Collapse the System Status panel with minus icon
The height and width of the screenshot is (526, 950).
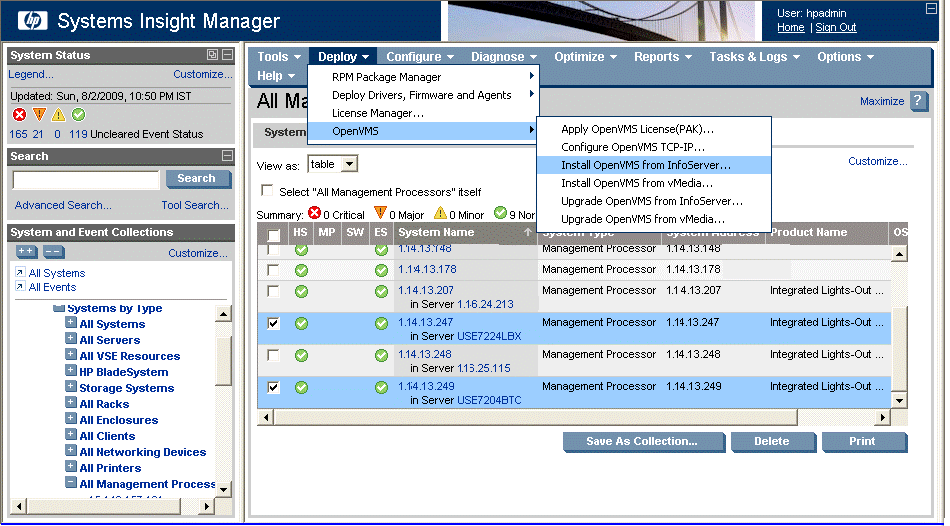click(x=227, y=55)
